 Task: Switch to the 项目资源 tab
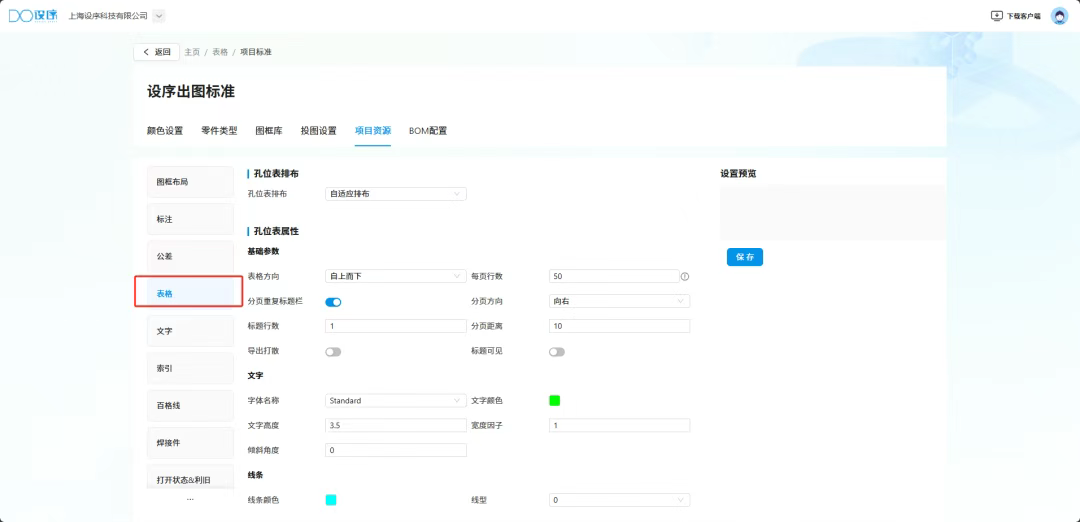pos(373,131)
